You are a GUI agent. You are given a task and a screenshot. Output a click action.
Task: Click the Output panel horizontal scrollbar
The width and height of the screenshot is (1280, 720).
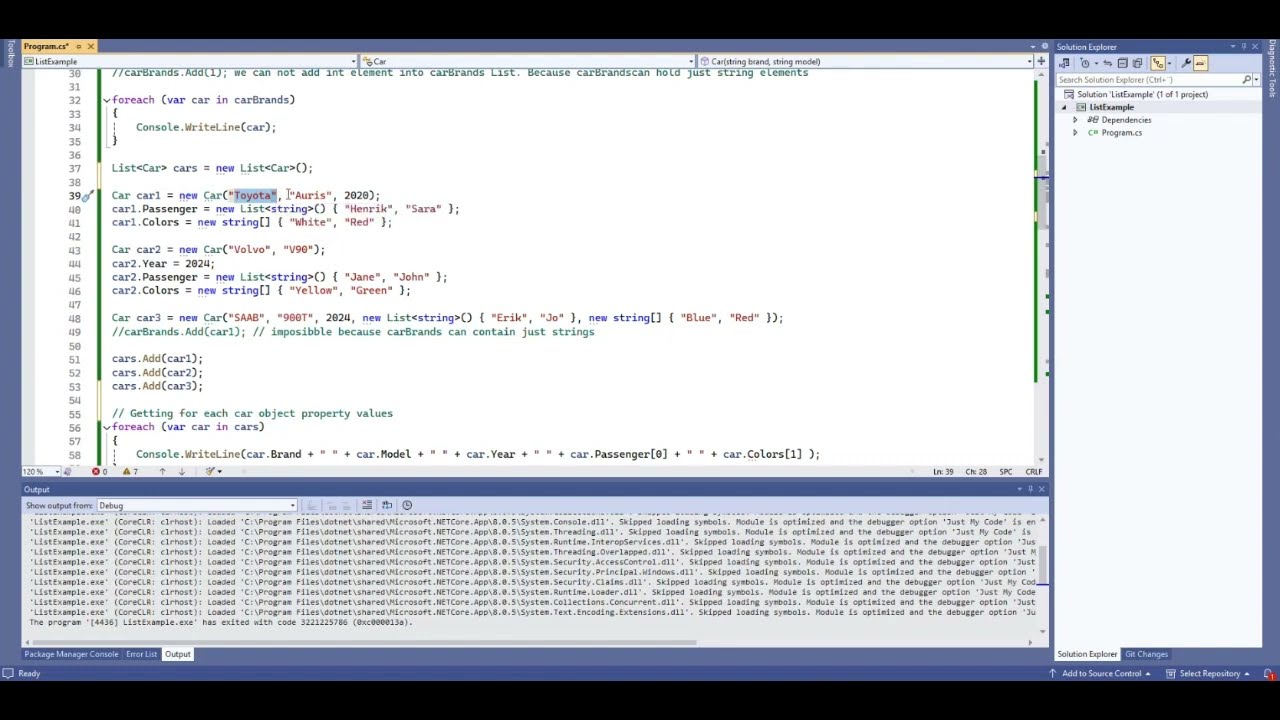point(360,643)
